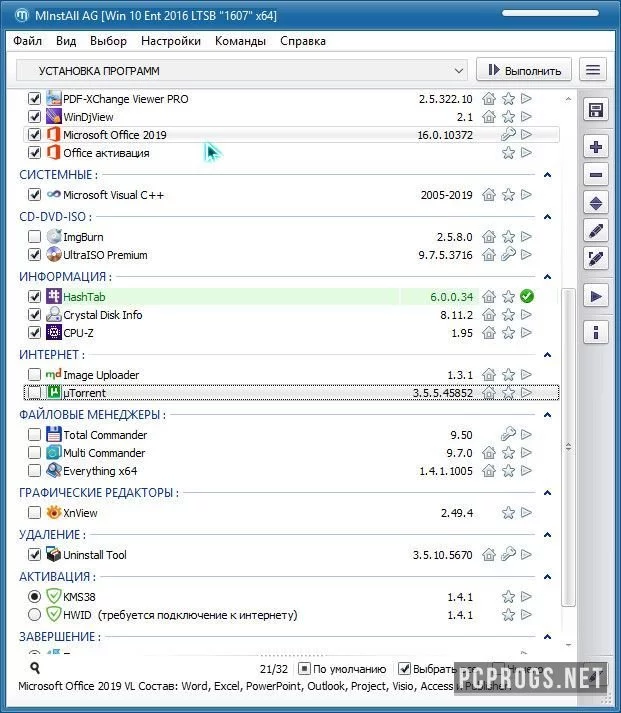Click star icon on HWID row
The image size is (621, 713).
pyautogui.click(x=508, y=615)
